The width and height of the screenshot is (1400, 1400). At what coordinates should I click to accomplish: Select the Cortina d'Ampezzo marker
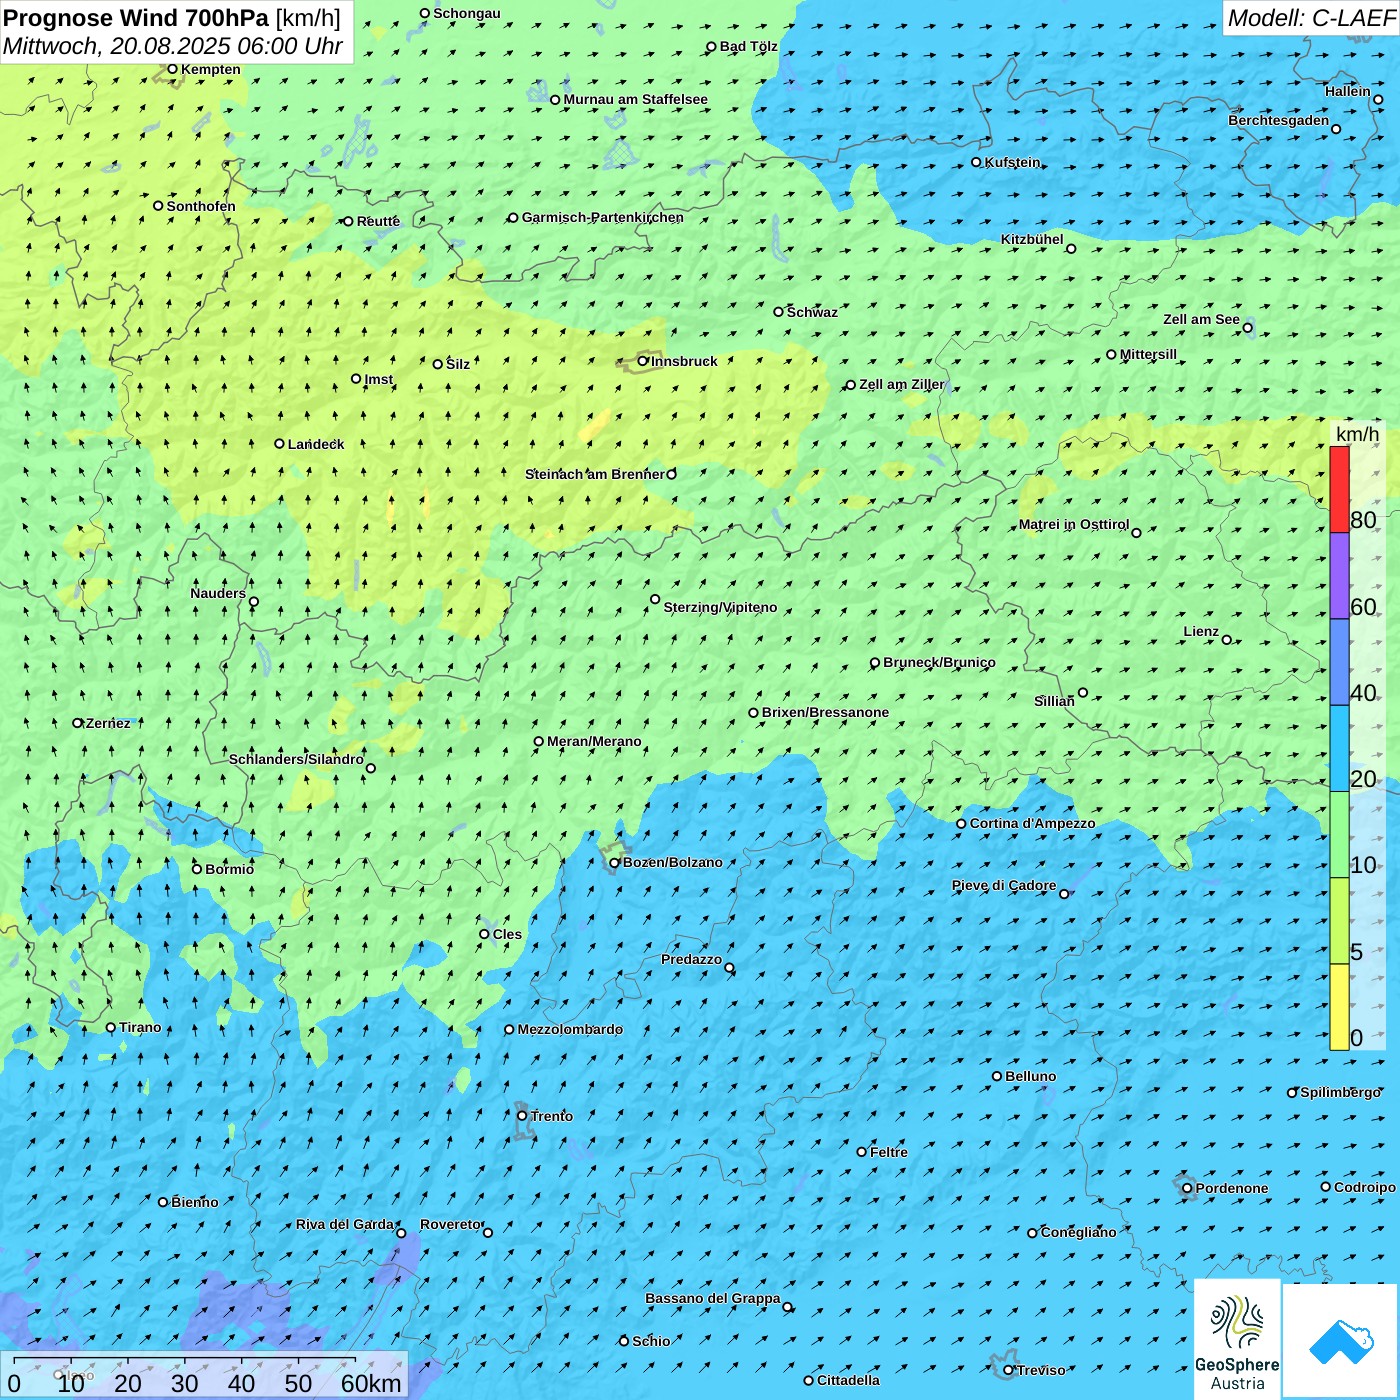click(x=961, y=824)
